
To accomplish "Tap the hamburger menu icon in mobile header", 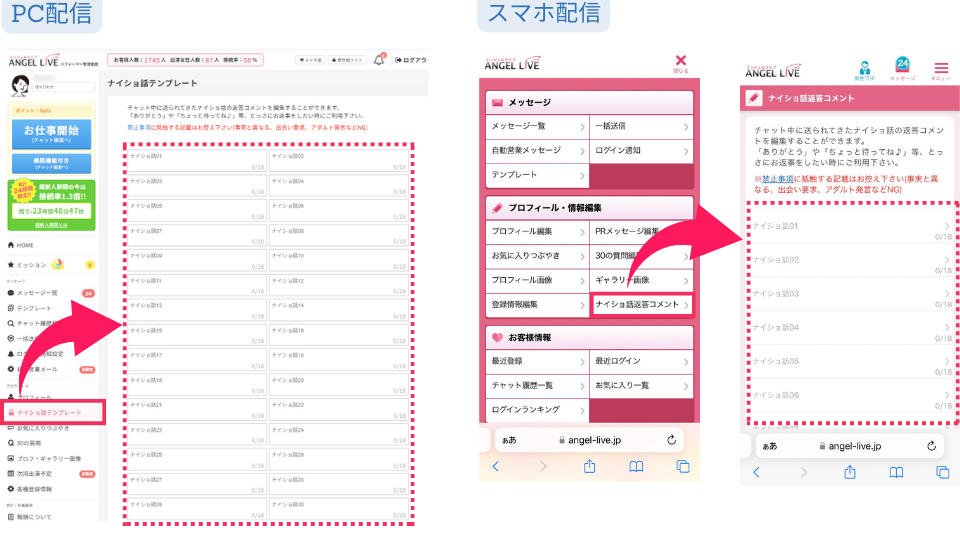I will tap(940, 68).
